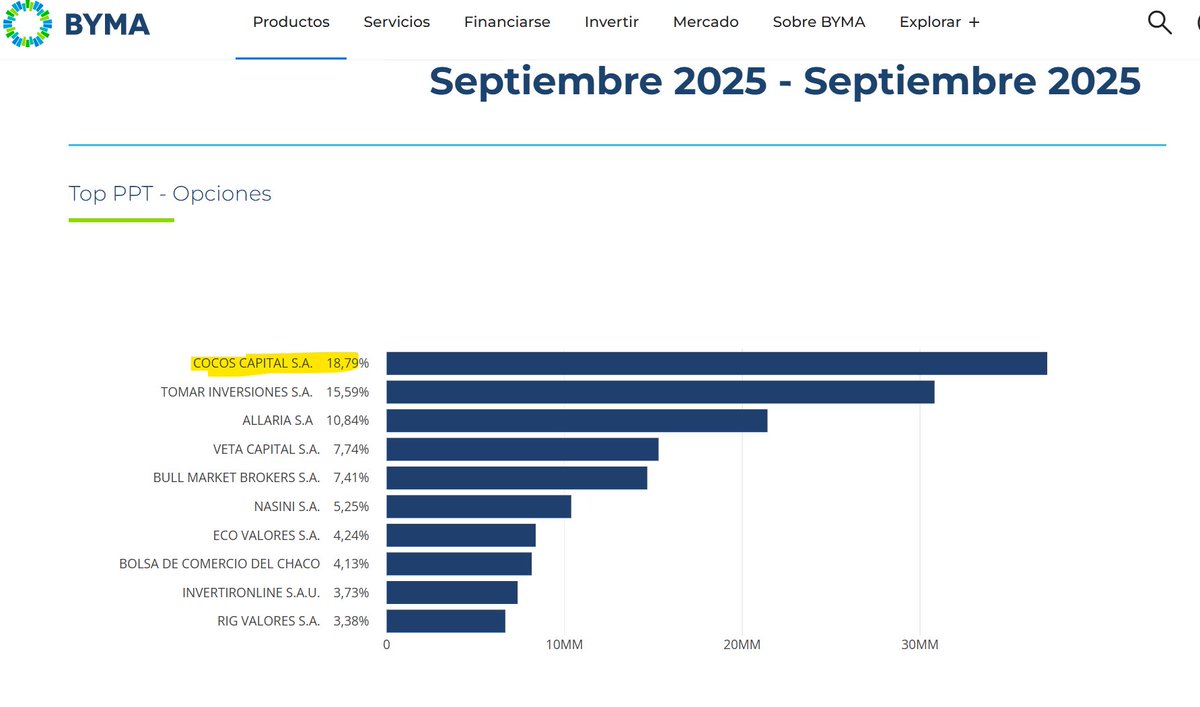
Task: Select the COCOS CAPITAL S.A. label
Action: tap(253, 363)
